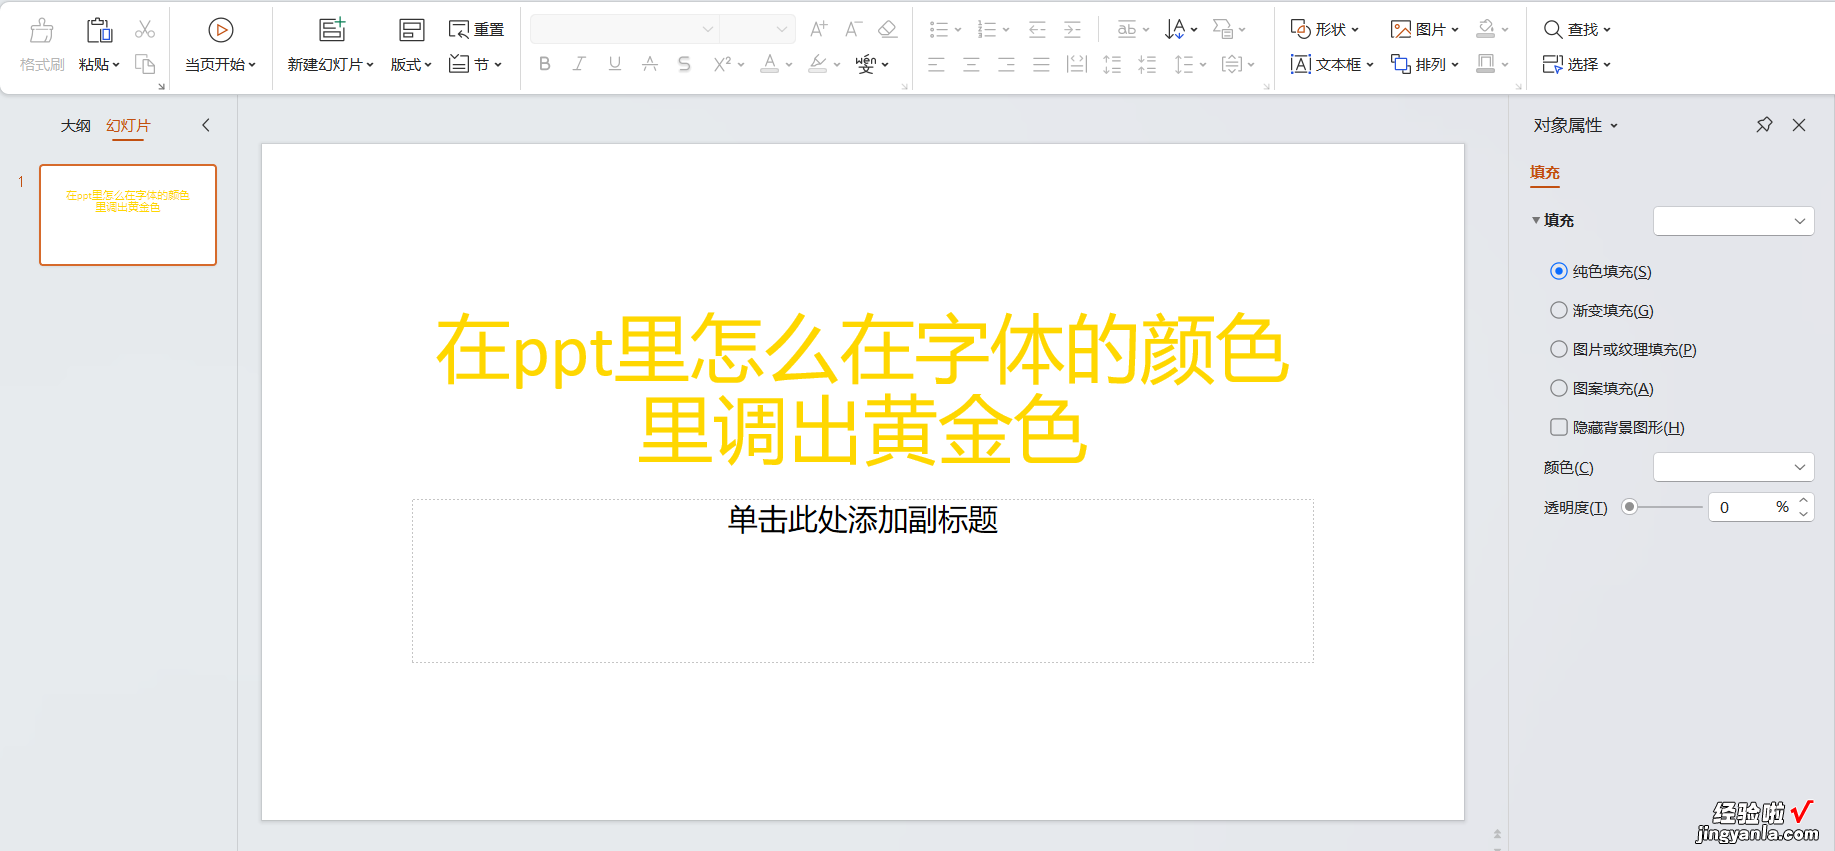Click the Reset (重置) button
1835x851 pixels.
pyautogui.click(x=476, y=29)
